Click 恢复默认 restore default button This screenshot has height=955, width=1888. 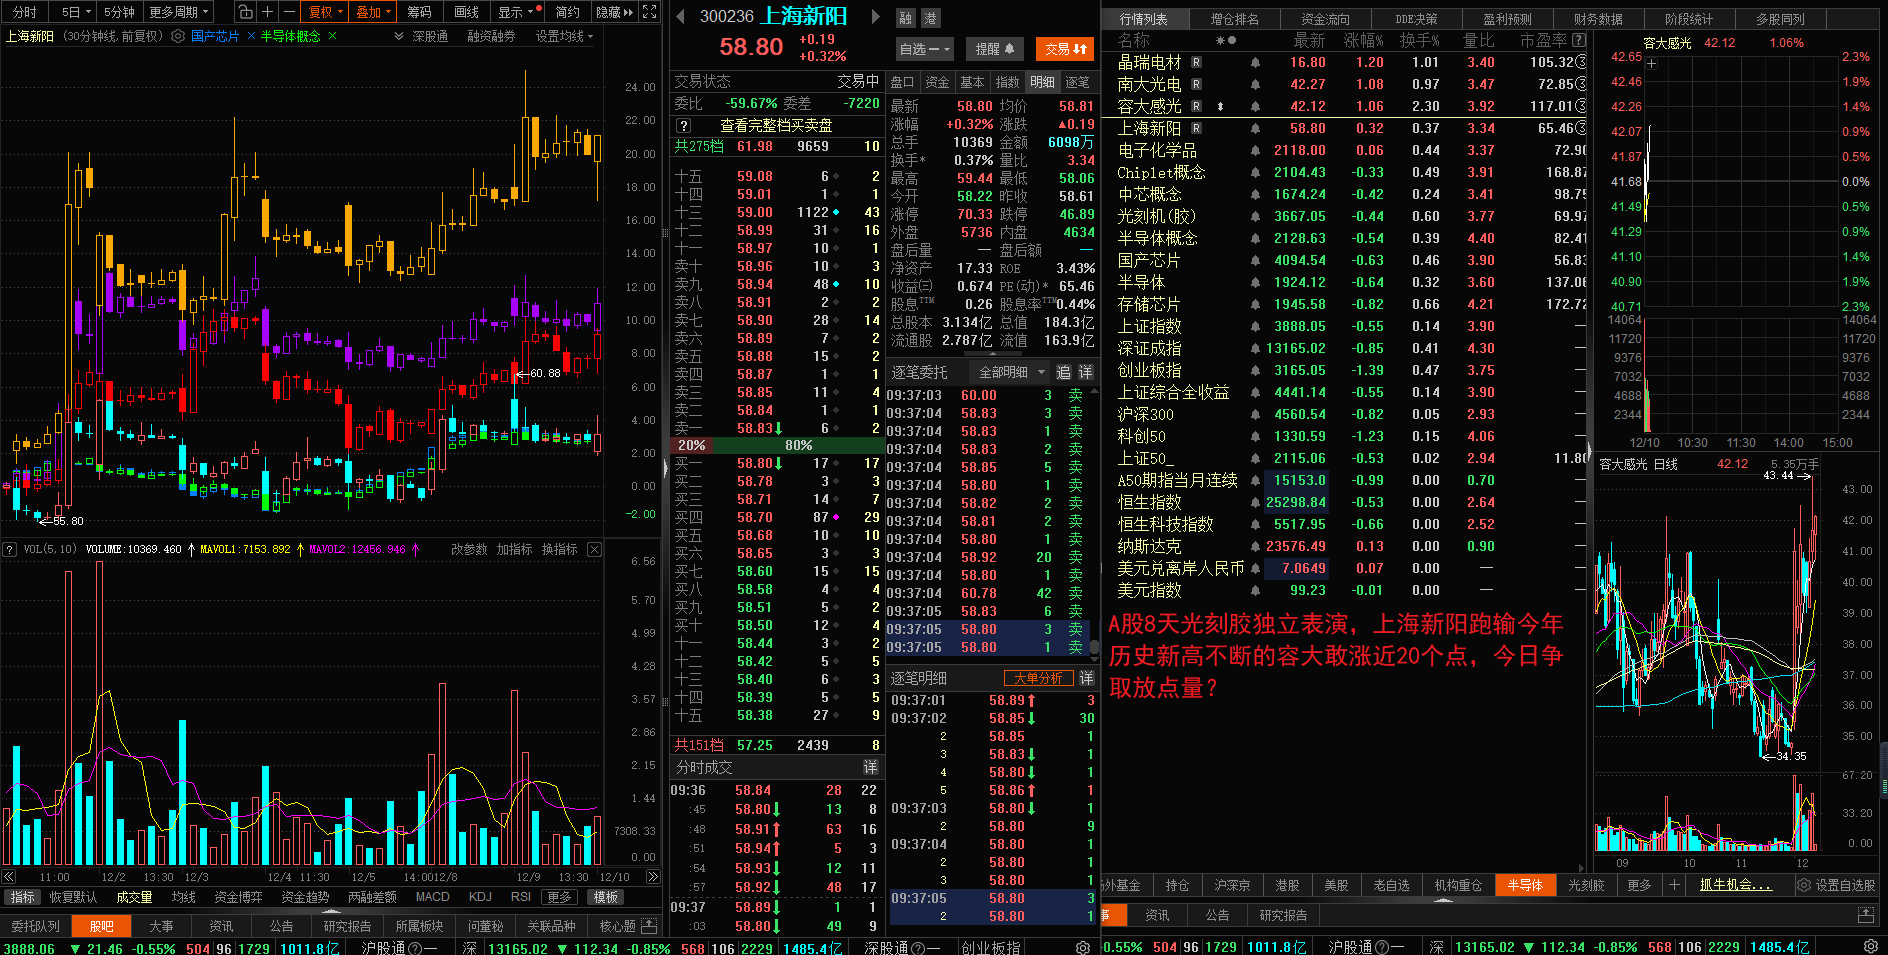click(x=73, y=897)
